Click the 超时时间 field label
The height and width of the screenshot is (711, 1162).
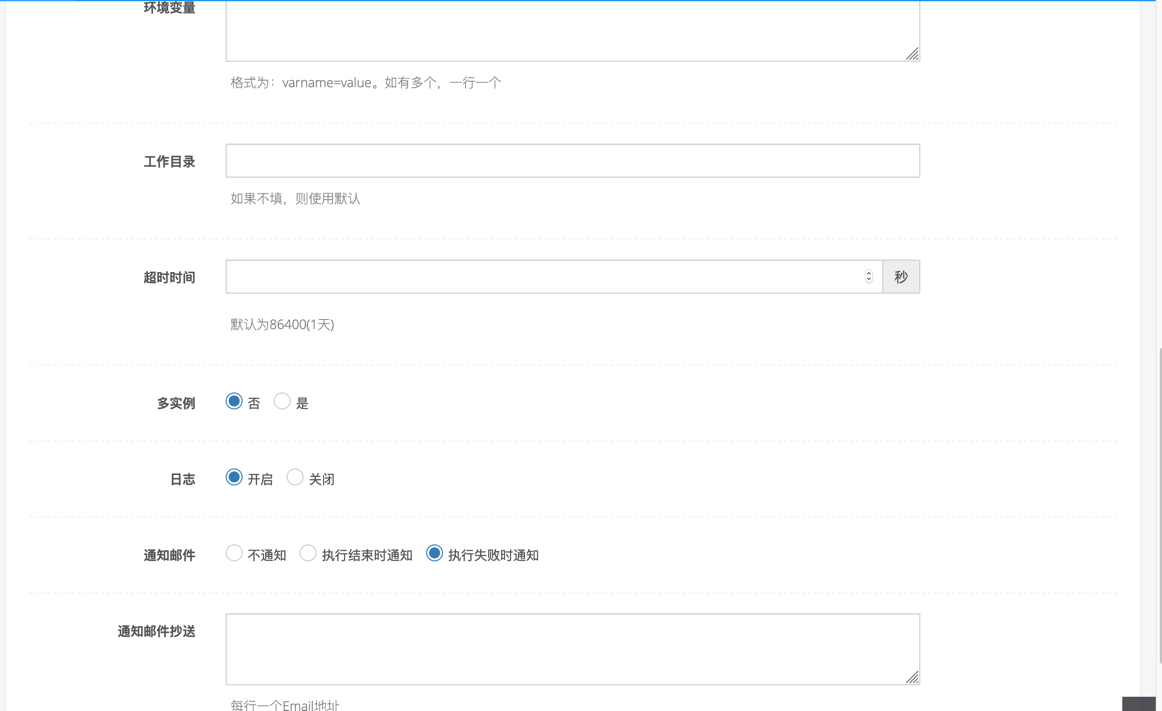coord(170,276)
